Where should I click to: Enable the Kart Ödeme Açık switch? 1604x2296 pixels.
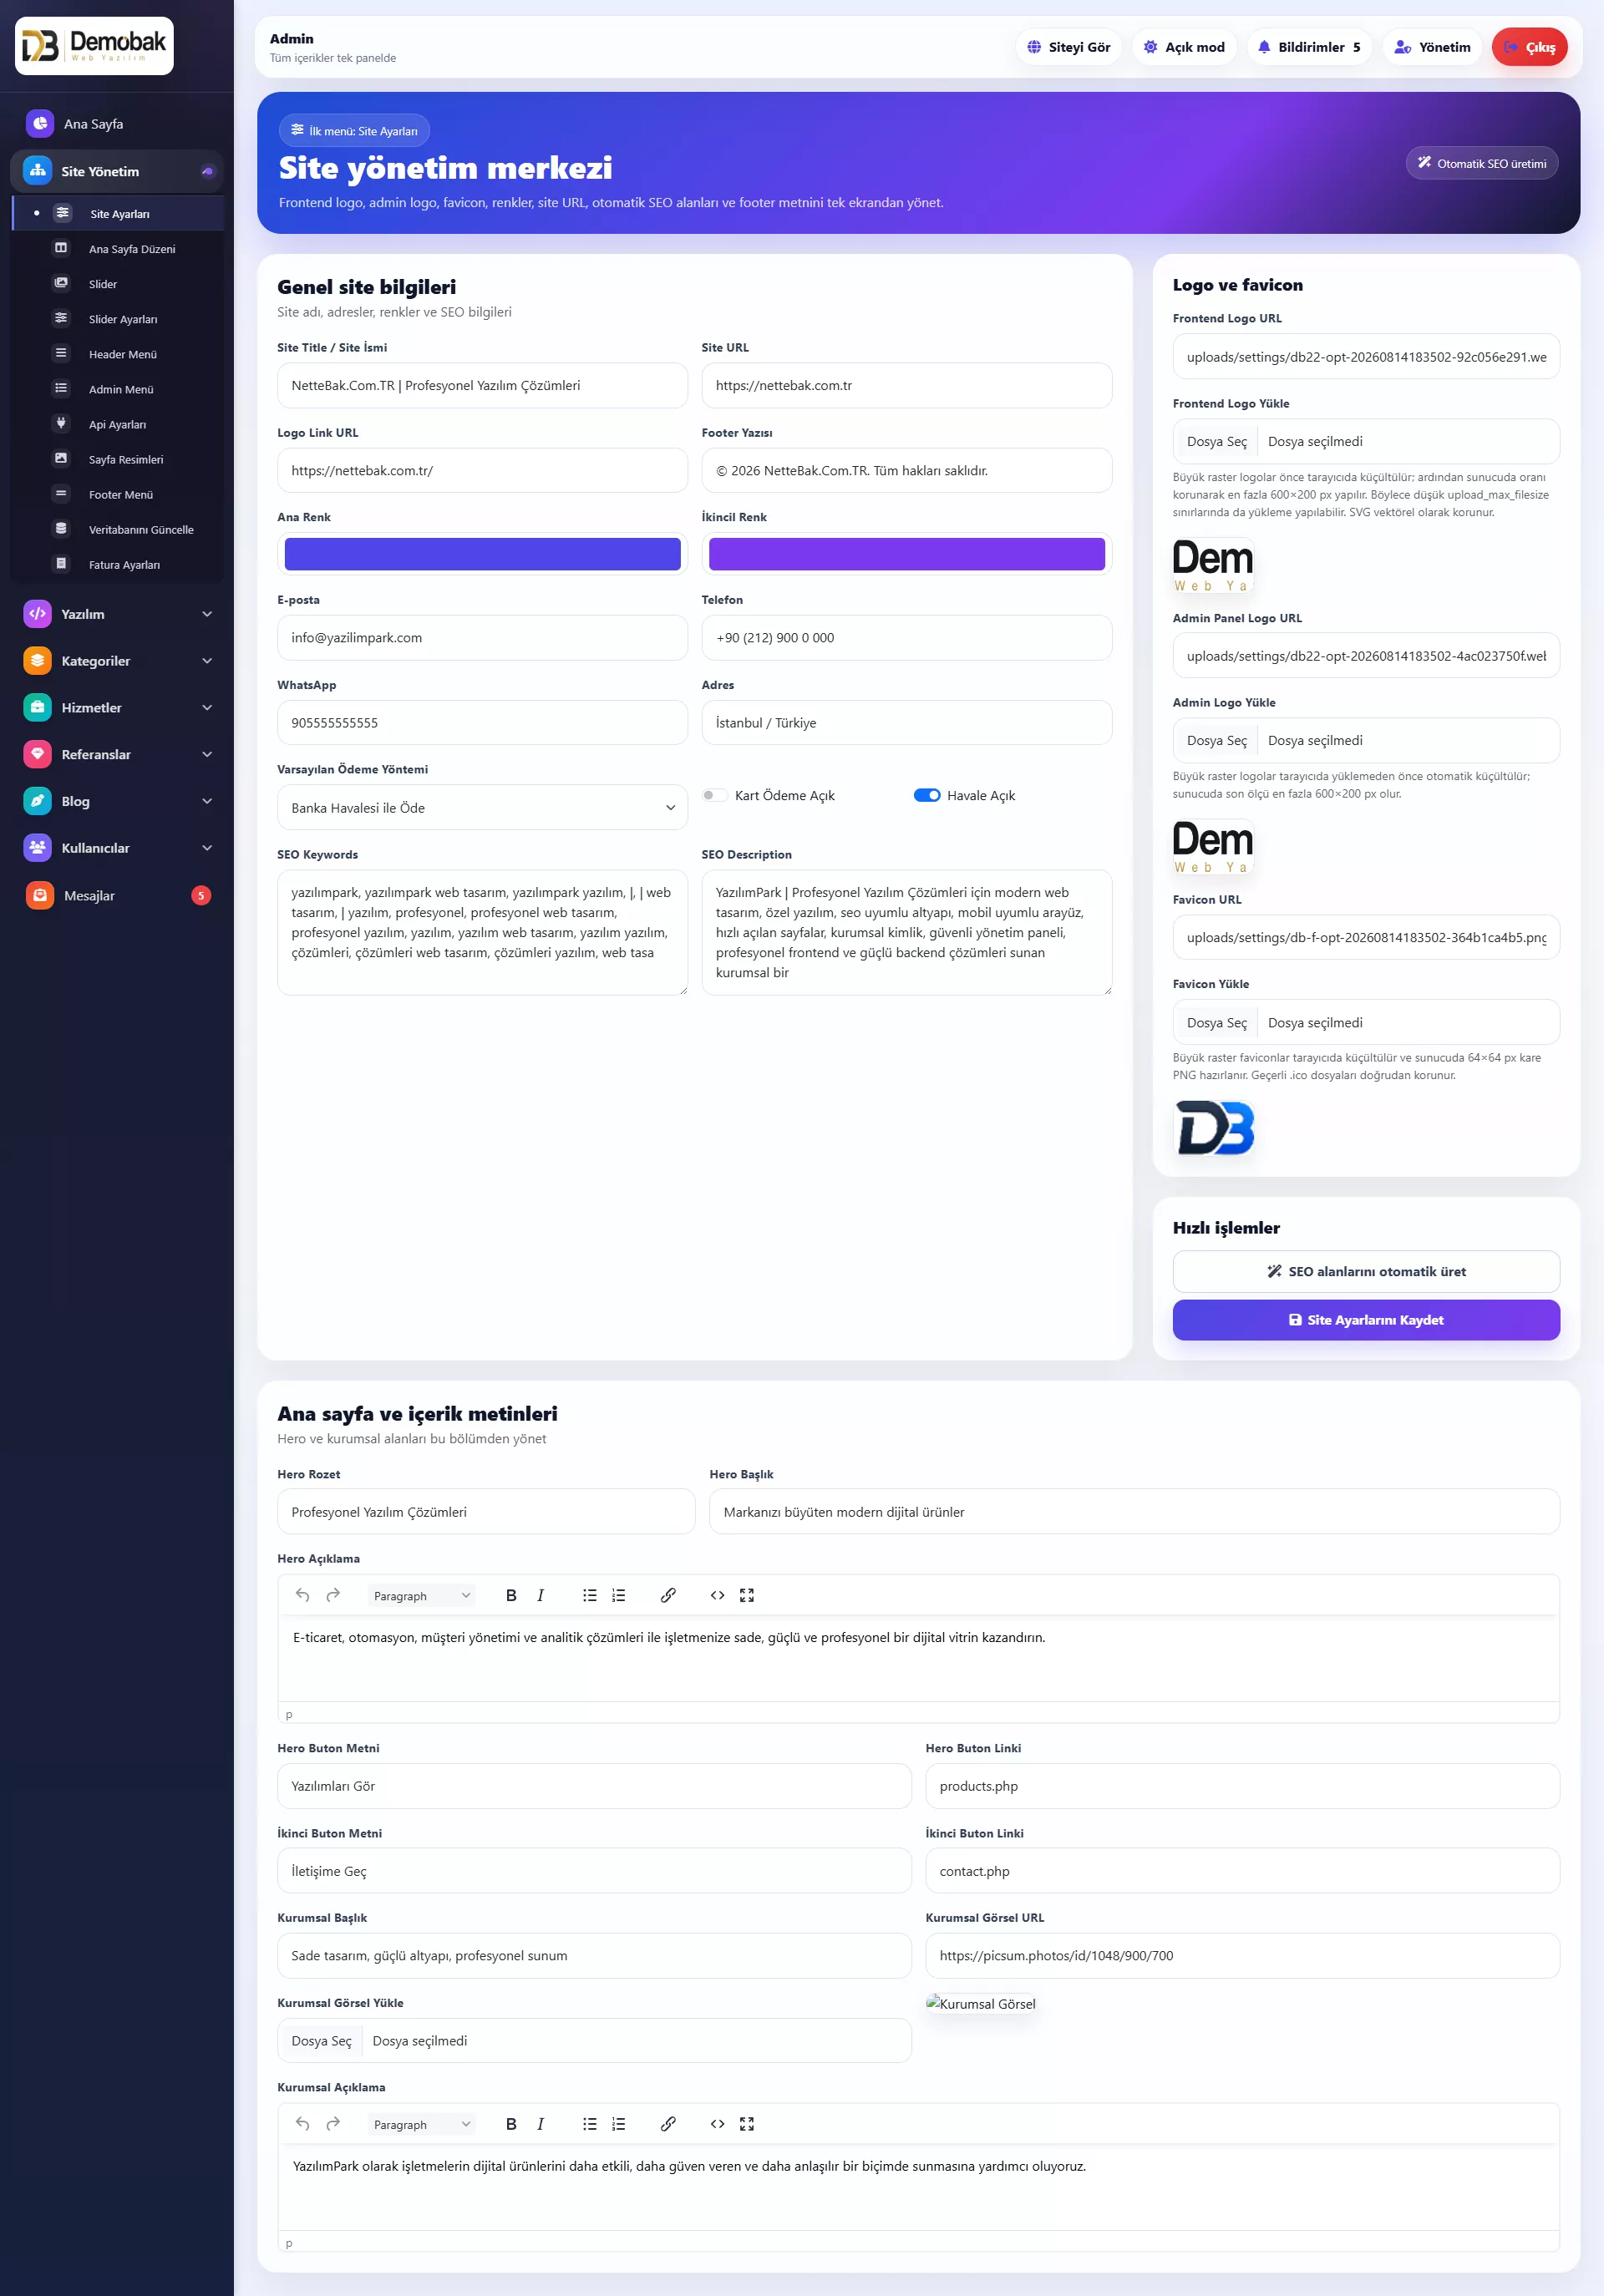click(714, 795)
